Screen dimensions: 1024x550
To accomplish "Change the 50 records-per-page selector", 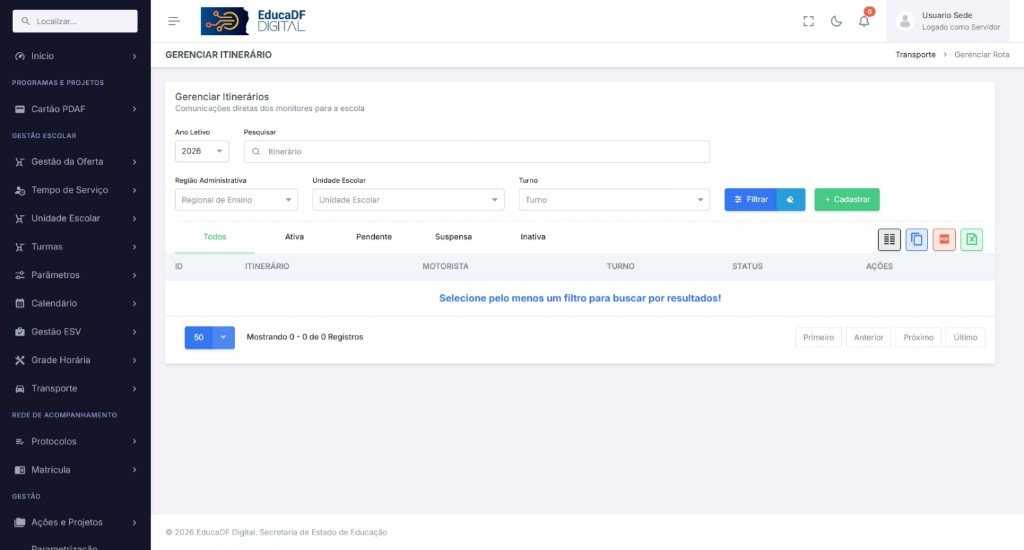I will (210, 338).
